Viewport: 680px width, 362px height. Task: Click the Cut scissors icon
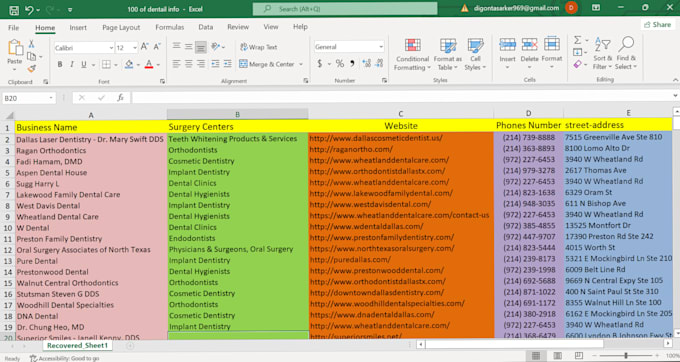point(31,44)
